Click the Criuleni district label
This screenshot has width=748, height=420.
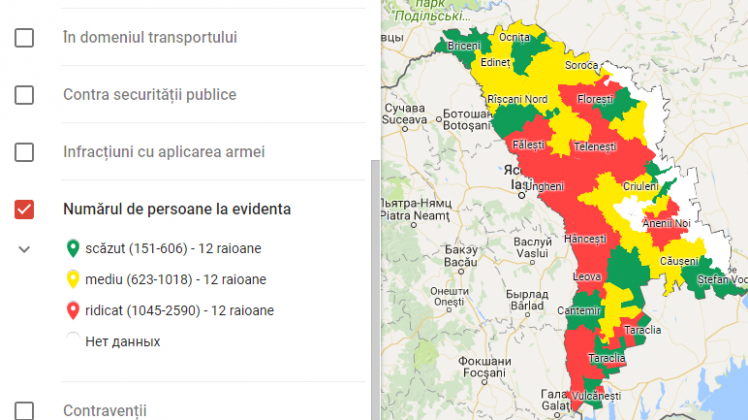(641, 187)
